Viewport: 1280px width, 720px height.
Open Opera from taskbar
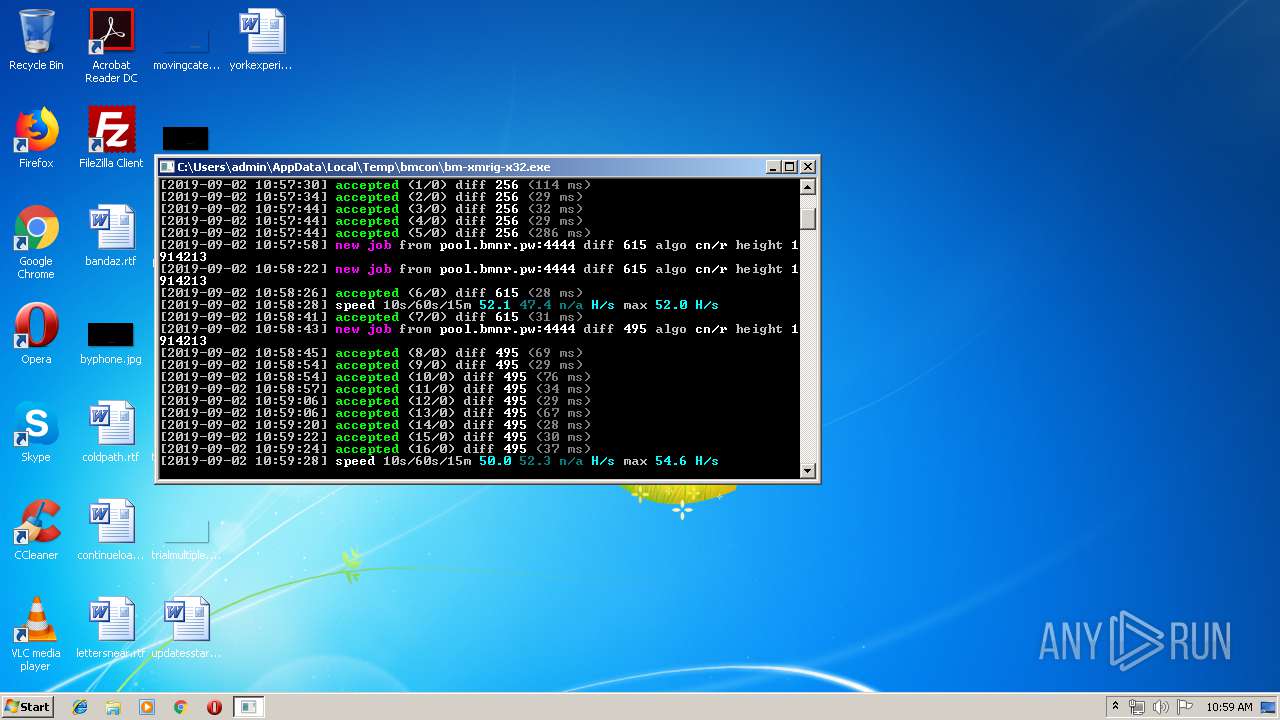point(214,707)
